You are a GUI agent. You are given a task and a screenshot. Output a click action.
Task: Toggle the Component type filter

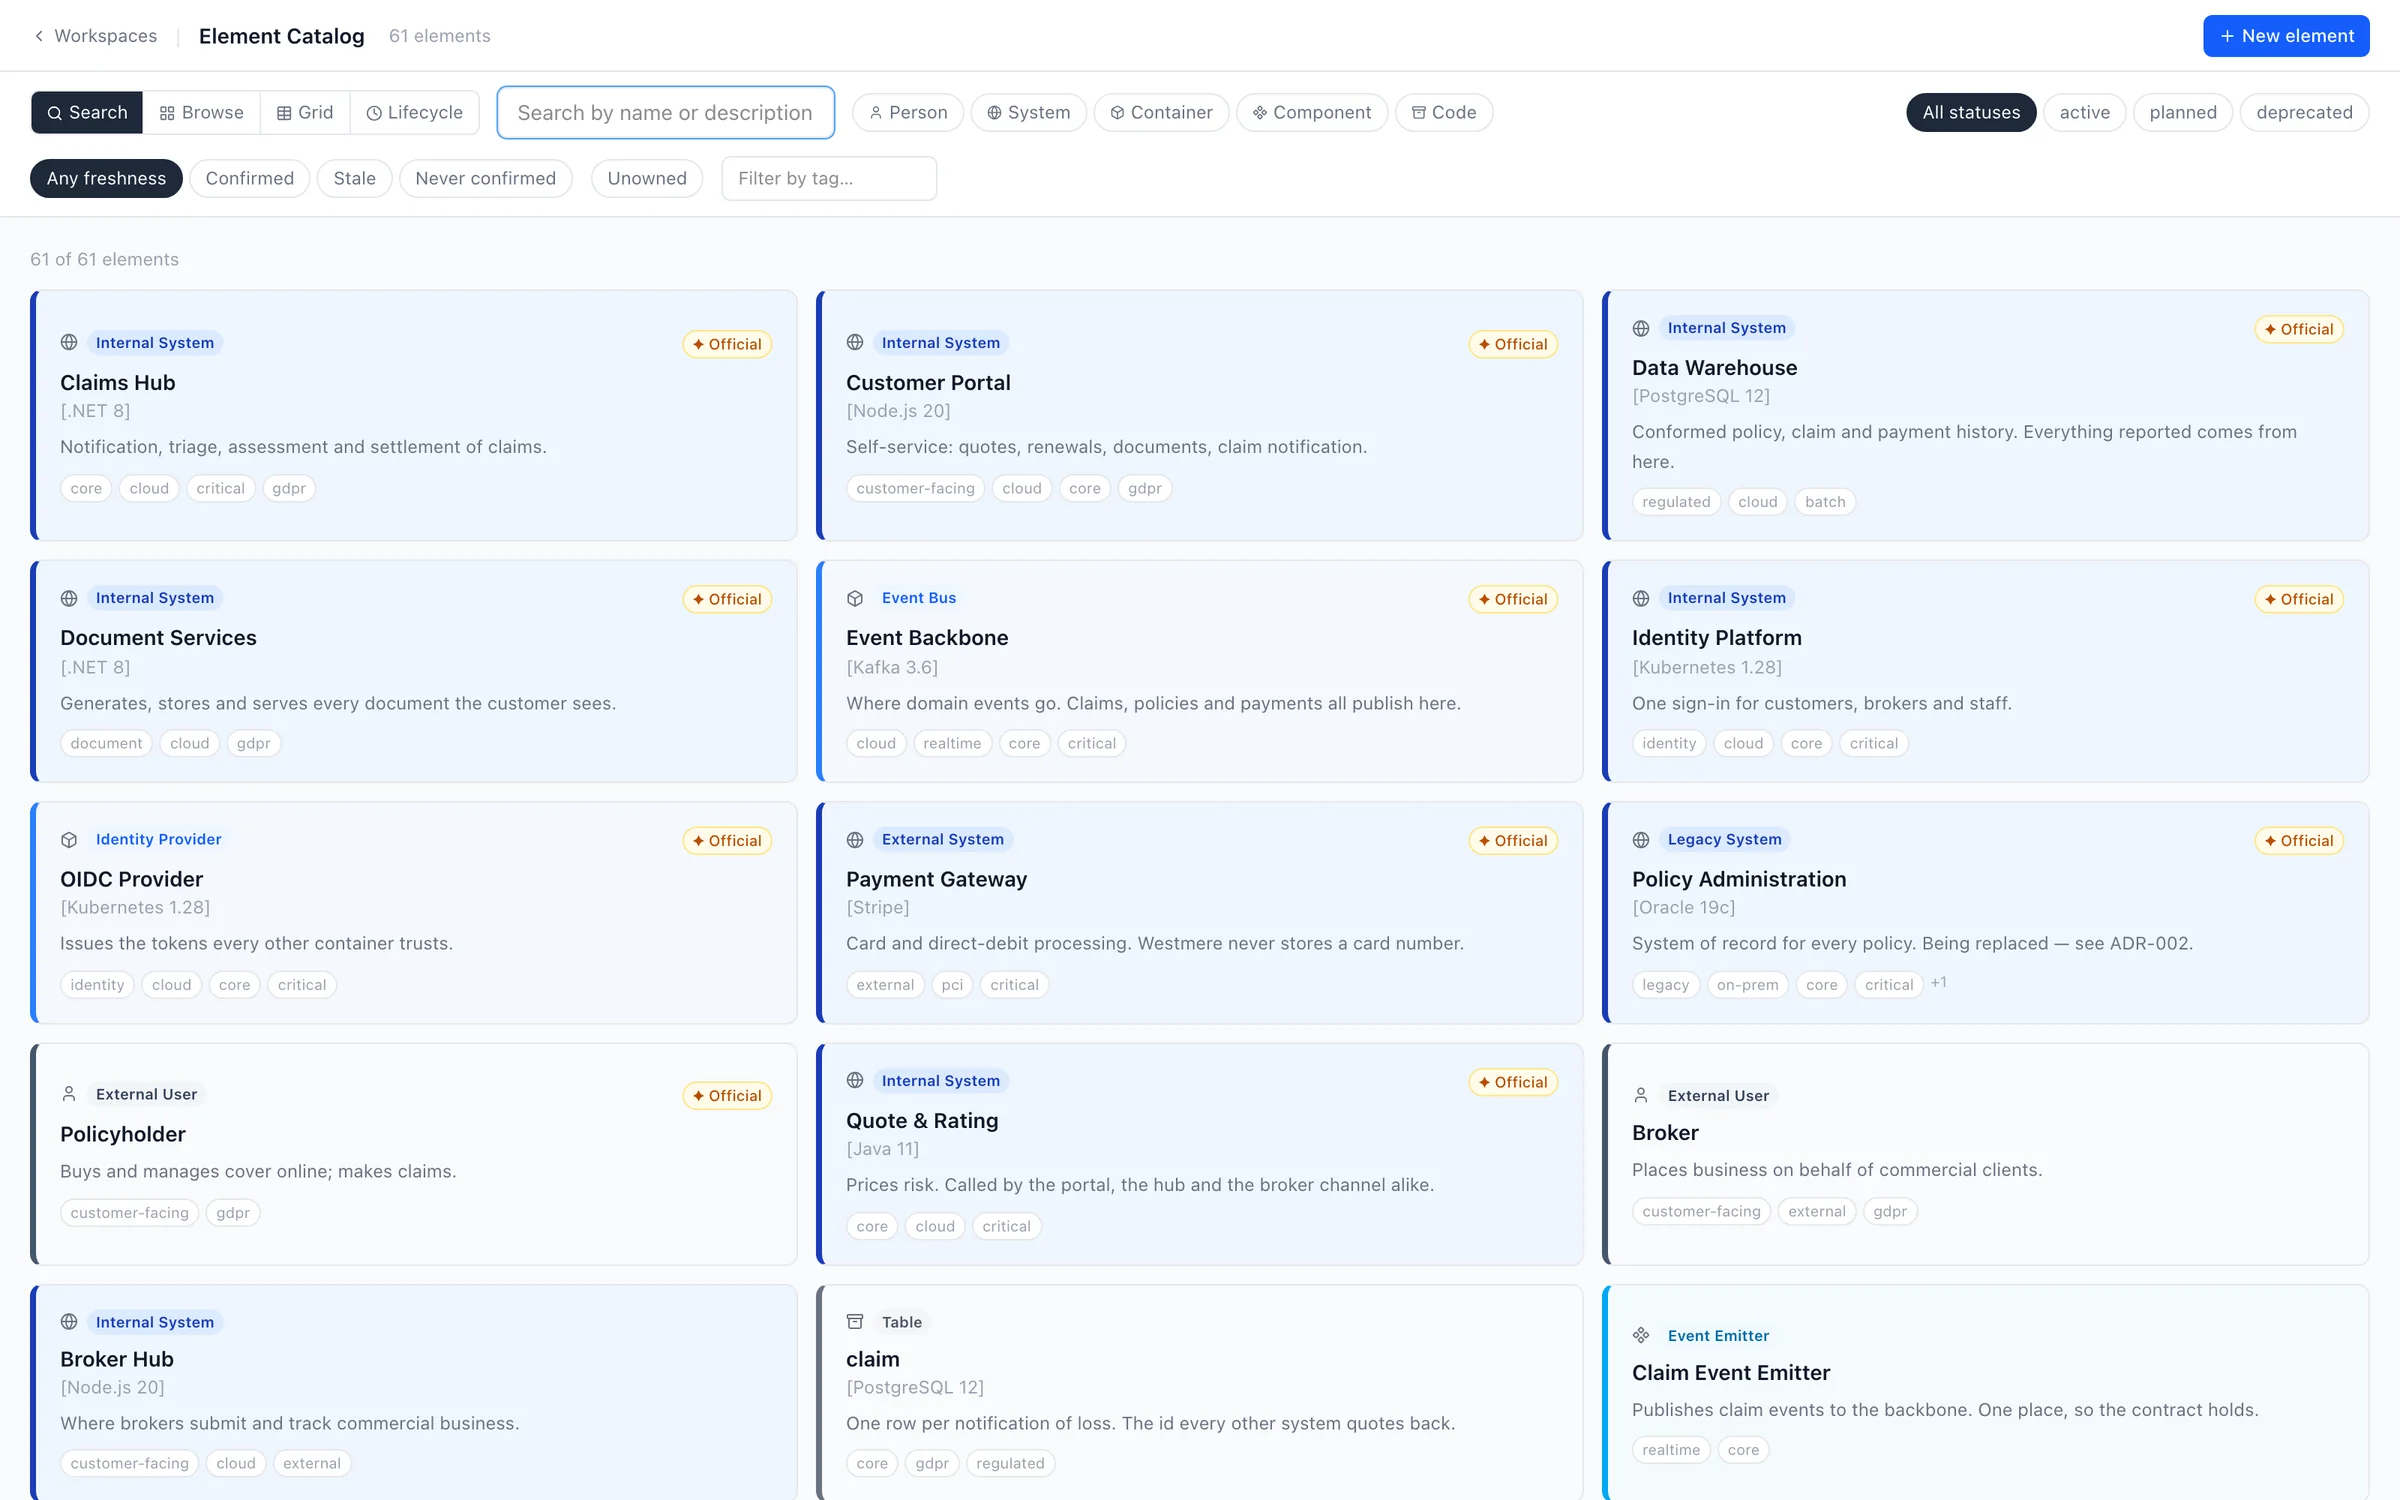coord(1312,112)
